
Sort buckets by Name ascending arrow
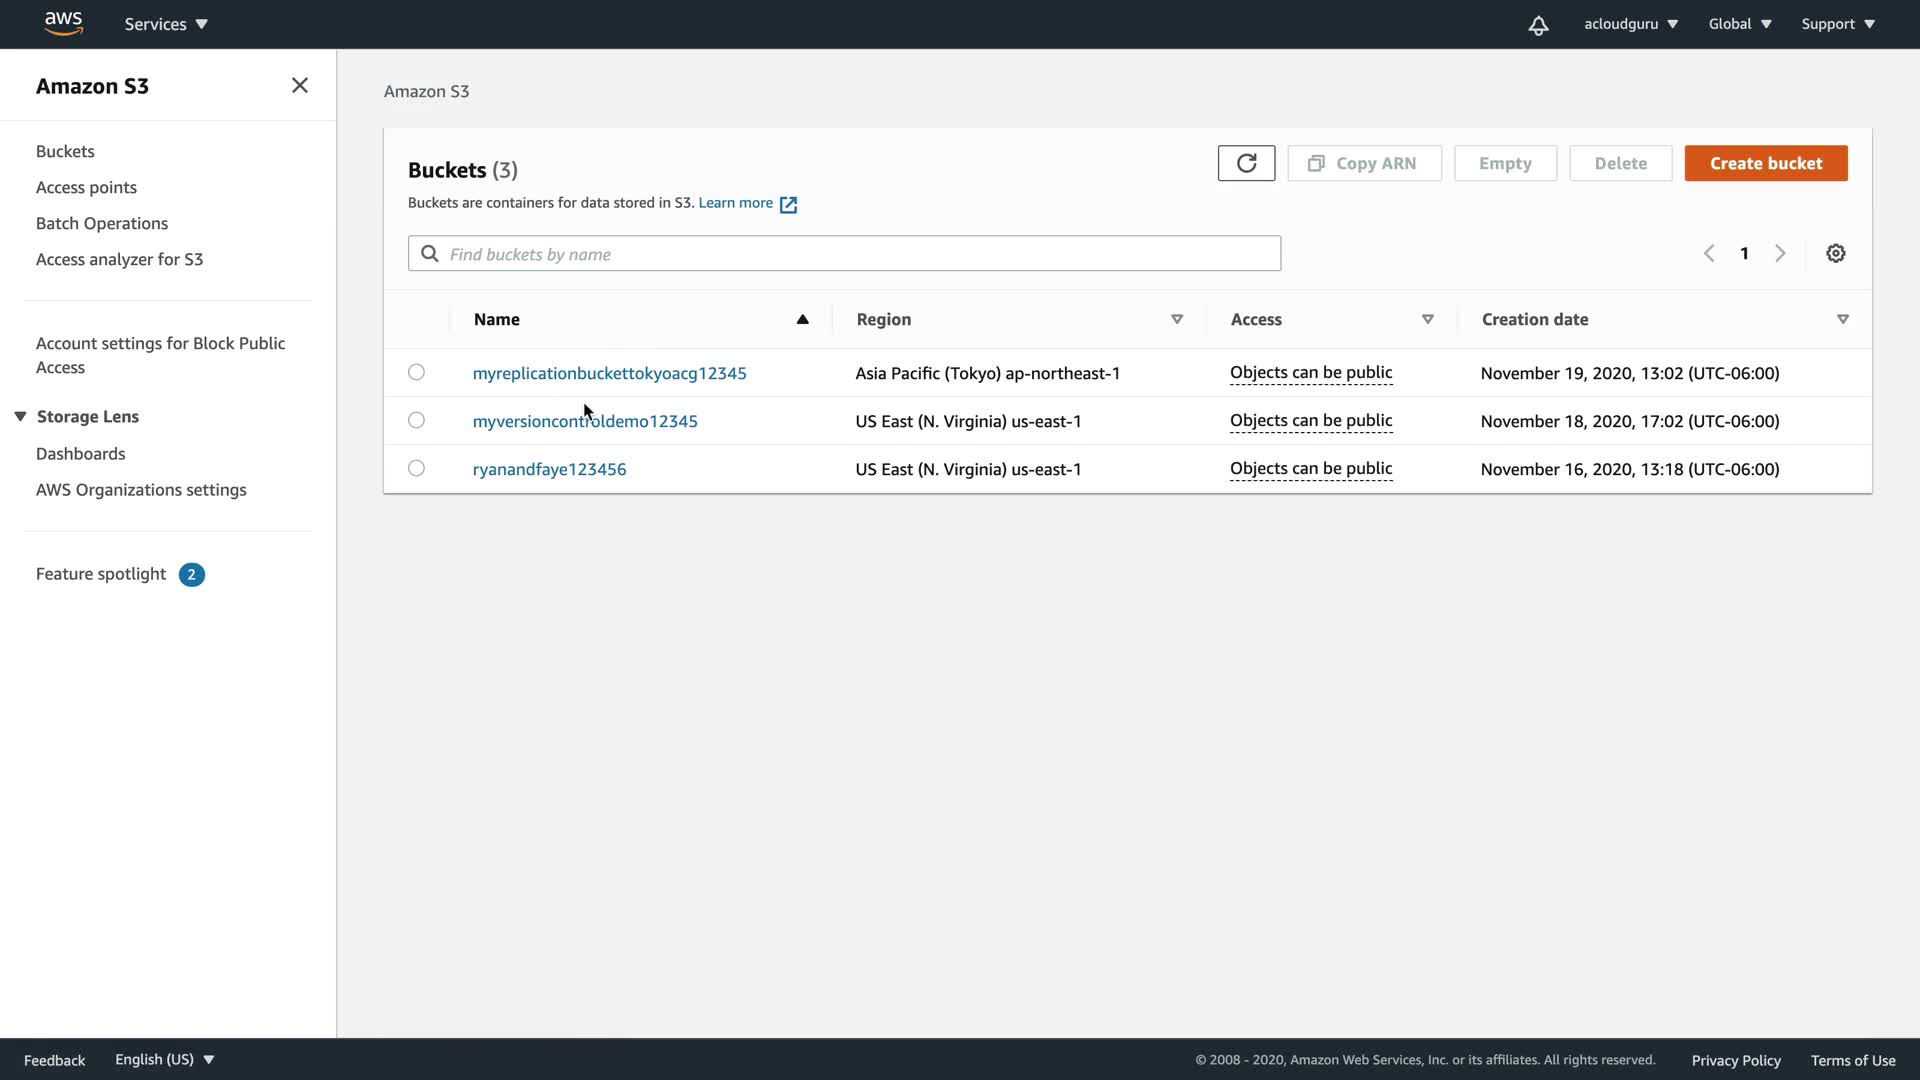[802, 319]
